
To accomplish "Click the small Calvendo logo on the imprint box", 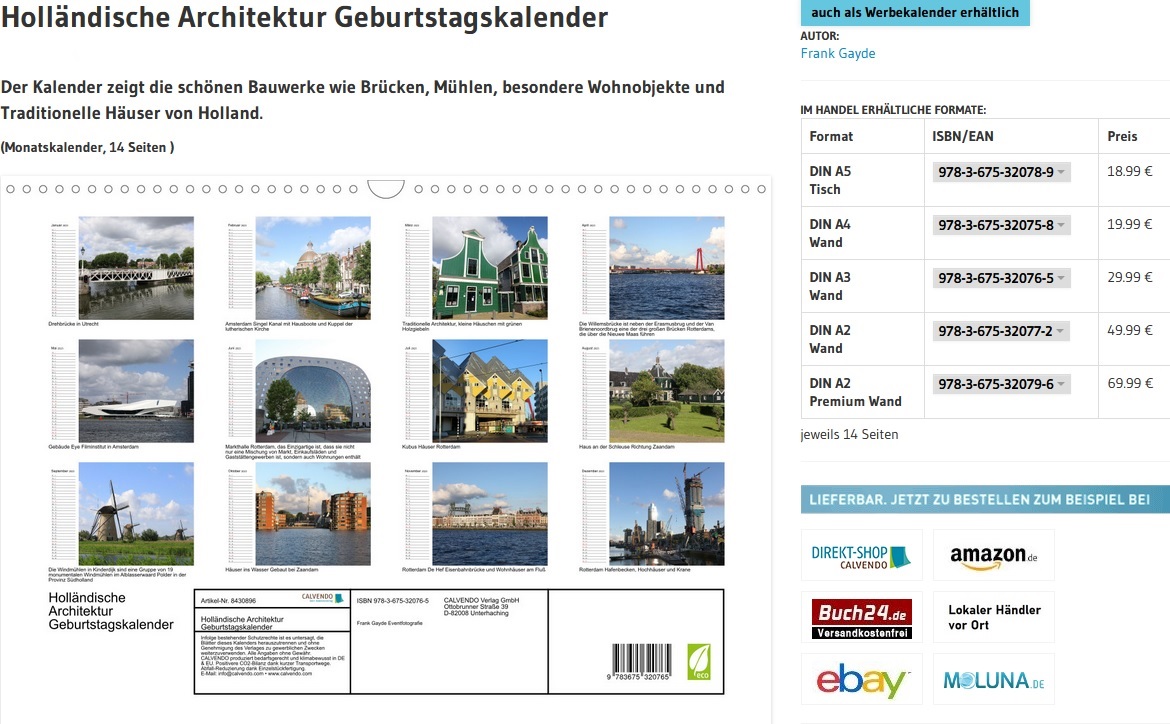I will [x=322, y=598].
